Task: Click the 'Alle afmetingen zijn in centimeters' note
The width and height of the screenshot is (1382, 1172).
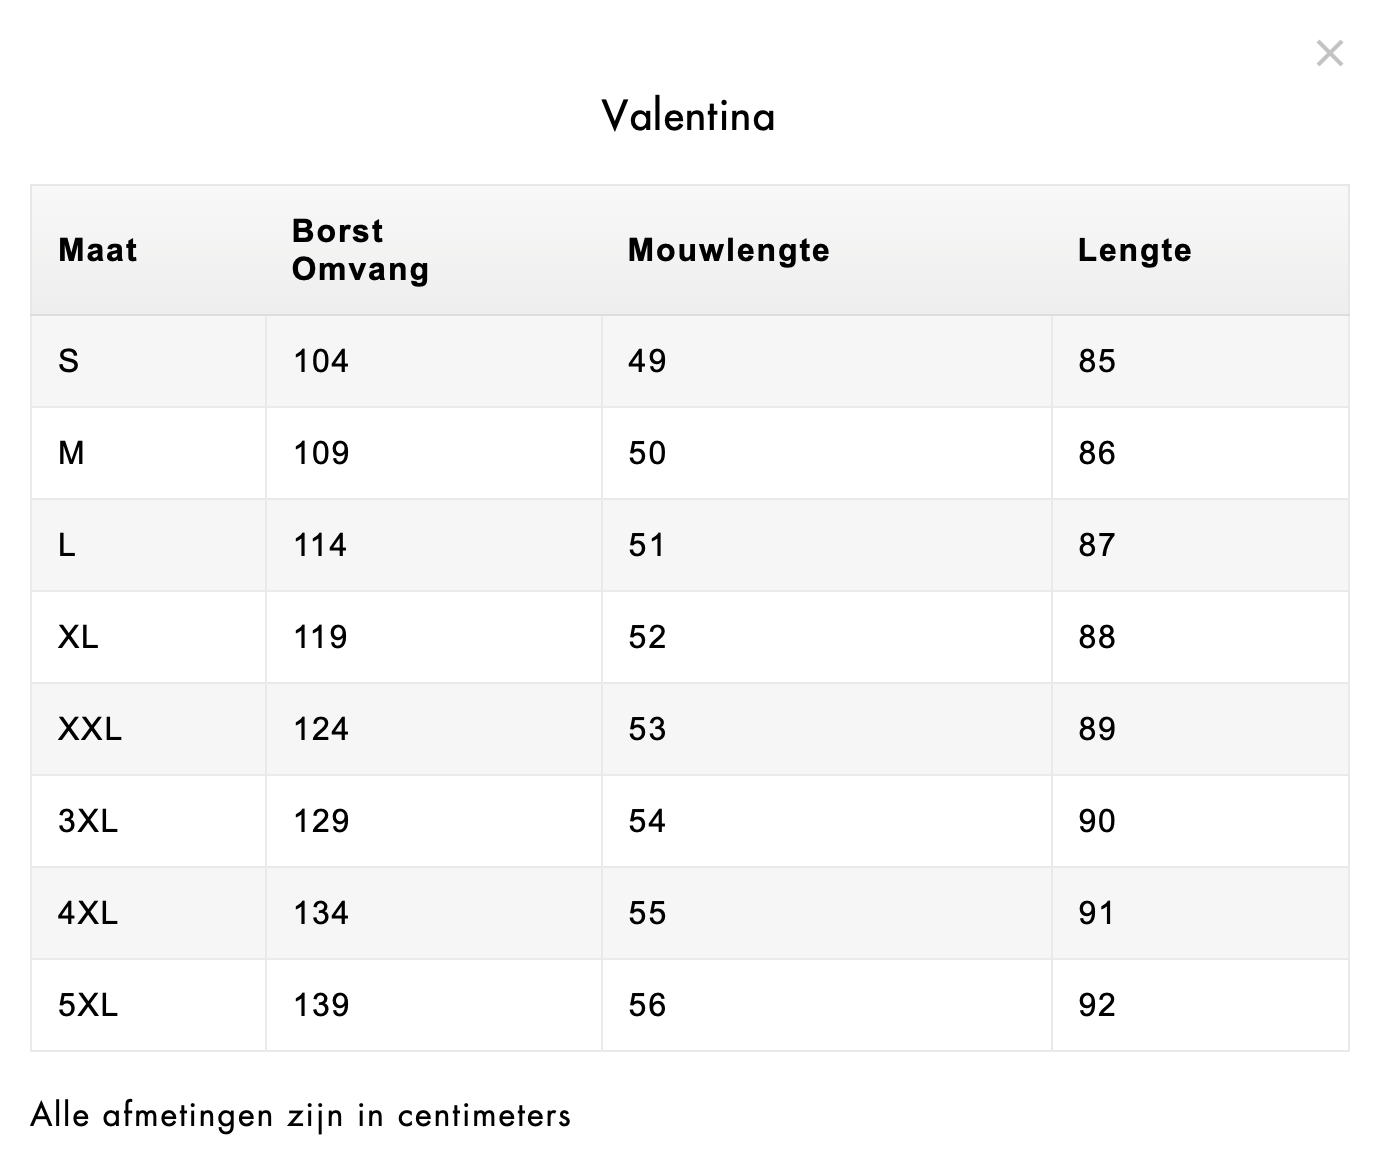Action: [300, 1115]
